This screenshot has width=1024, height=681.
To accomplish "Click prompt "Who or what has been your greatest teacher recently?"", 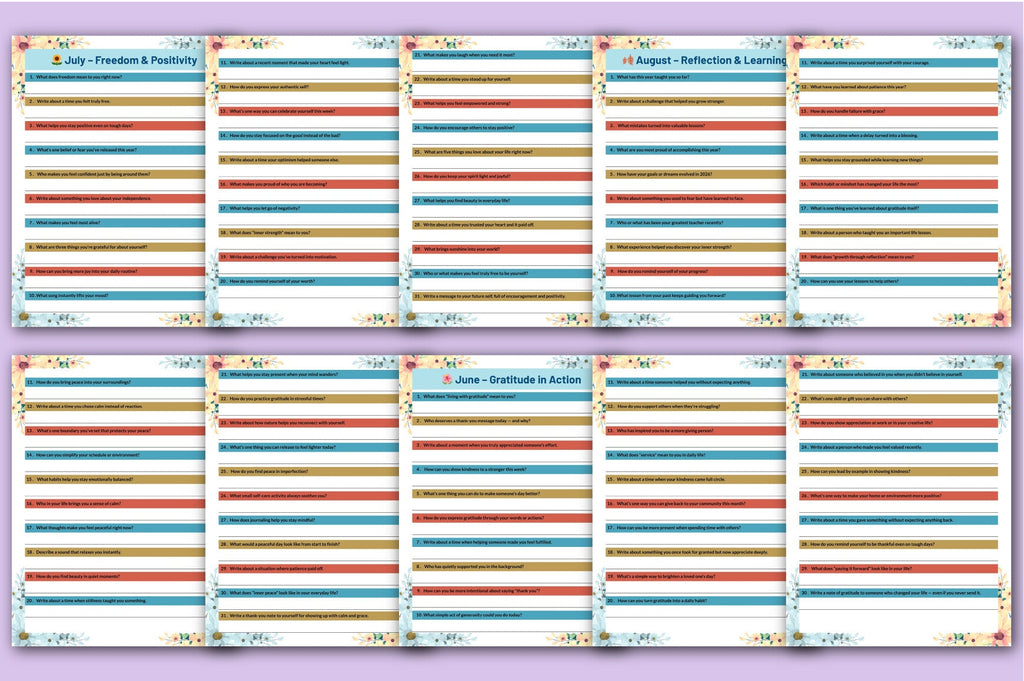I will click(x=696, y=223).
